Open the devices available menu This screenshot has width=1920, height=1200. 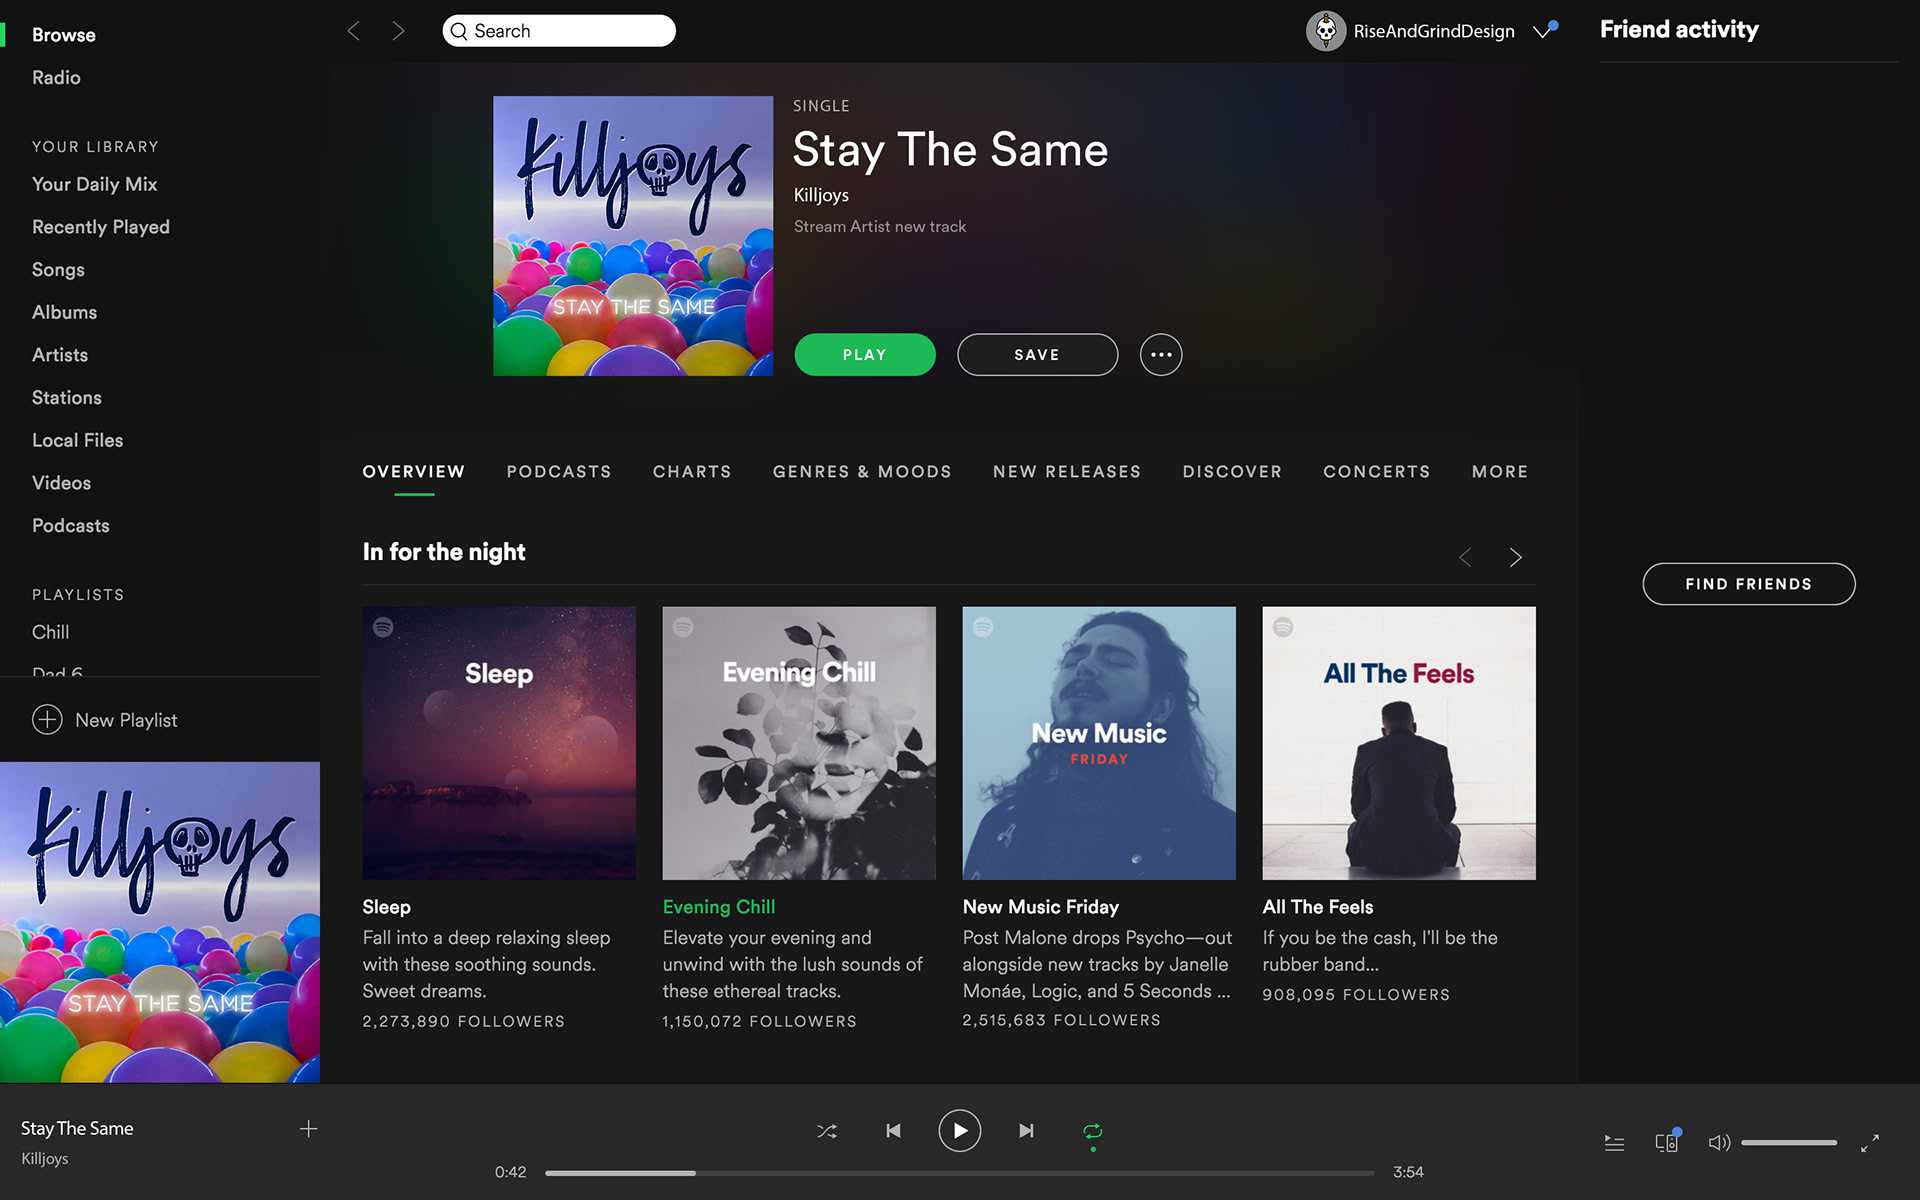pos(1667,1142)
